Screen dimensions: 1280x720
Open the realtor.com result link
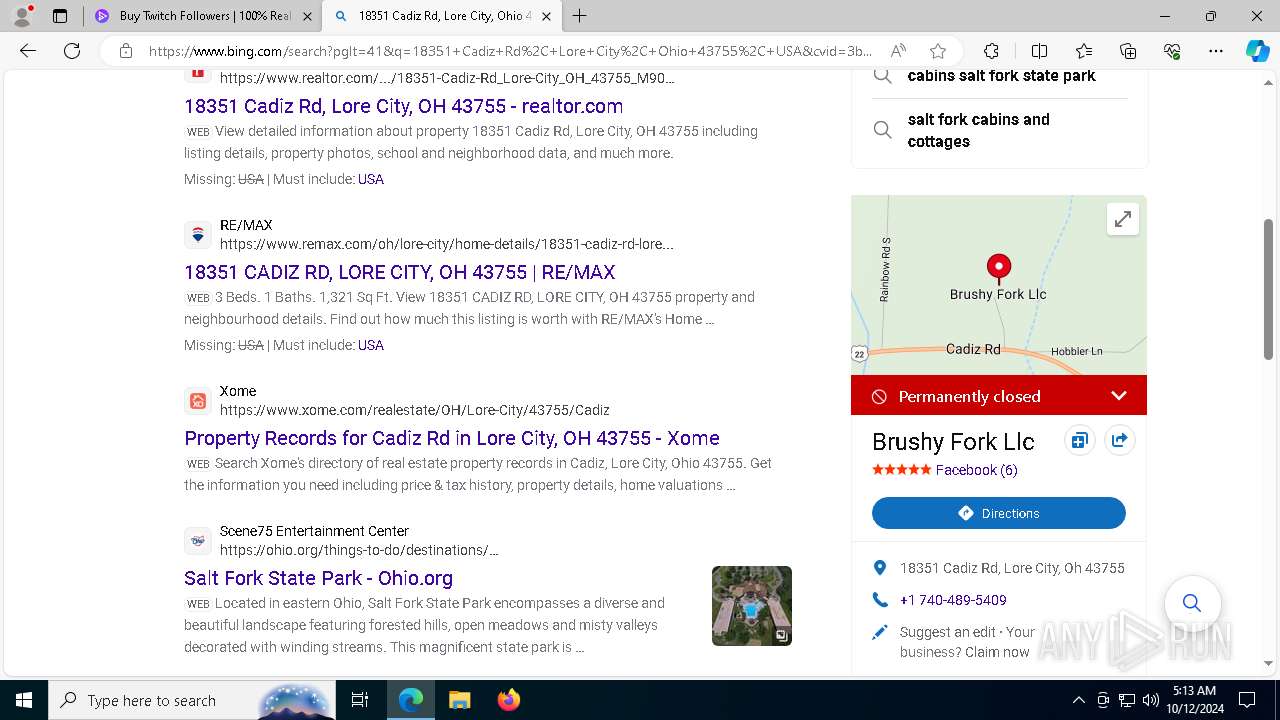[403, 106]
